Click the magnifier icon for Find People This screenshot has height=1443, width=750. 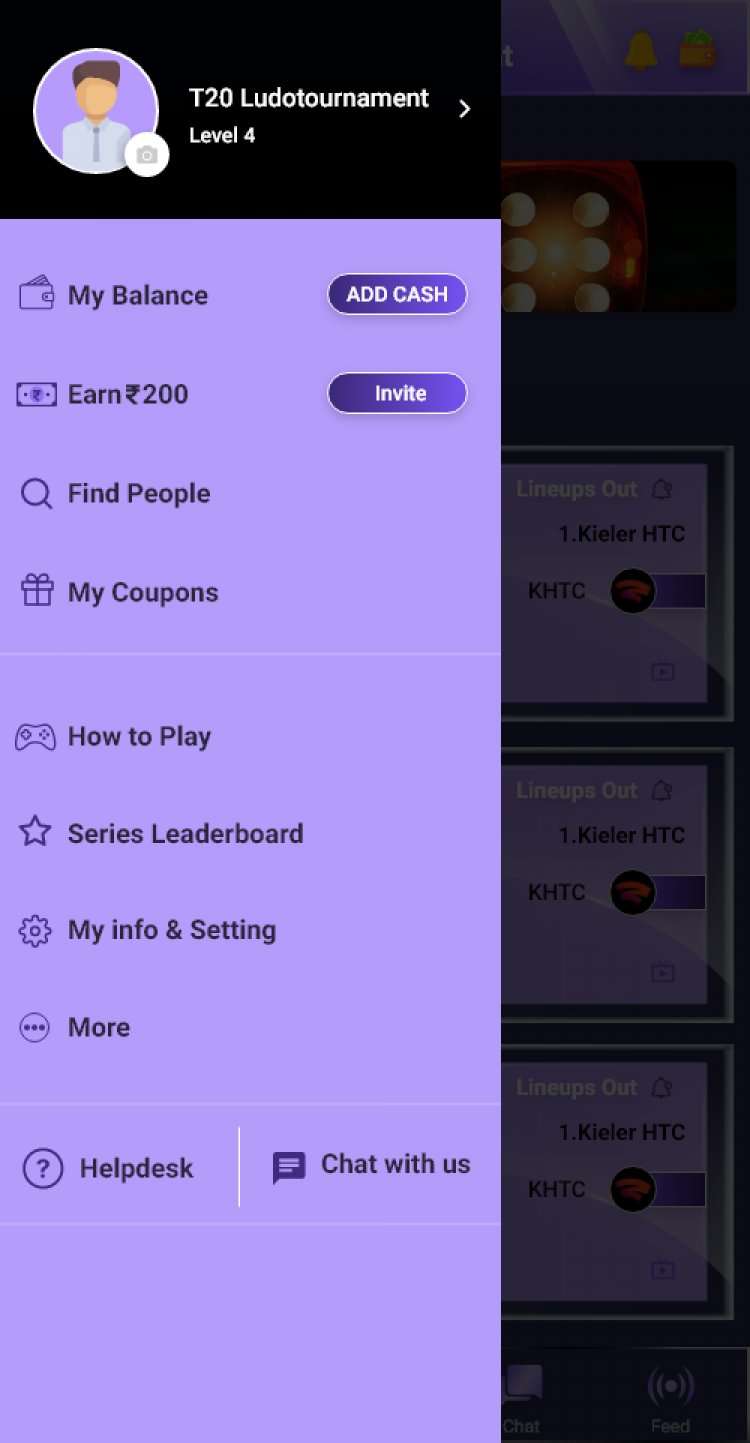(36, 493)
